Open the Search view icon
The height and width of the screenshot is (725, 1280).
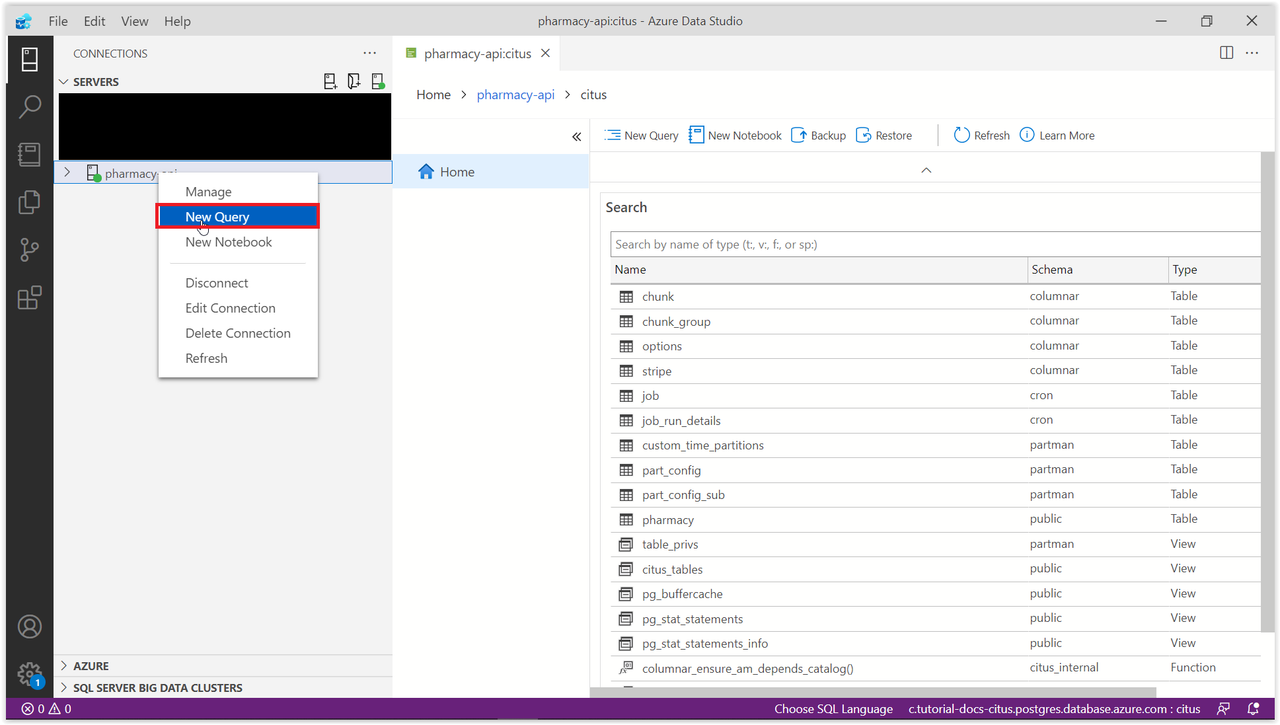click(30, 106)
